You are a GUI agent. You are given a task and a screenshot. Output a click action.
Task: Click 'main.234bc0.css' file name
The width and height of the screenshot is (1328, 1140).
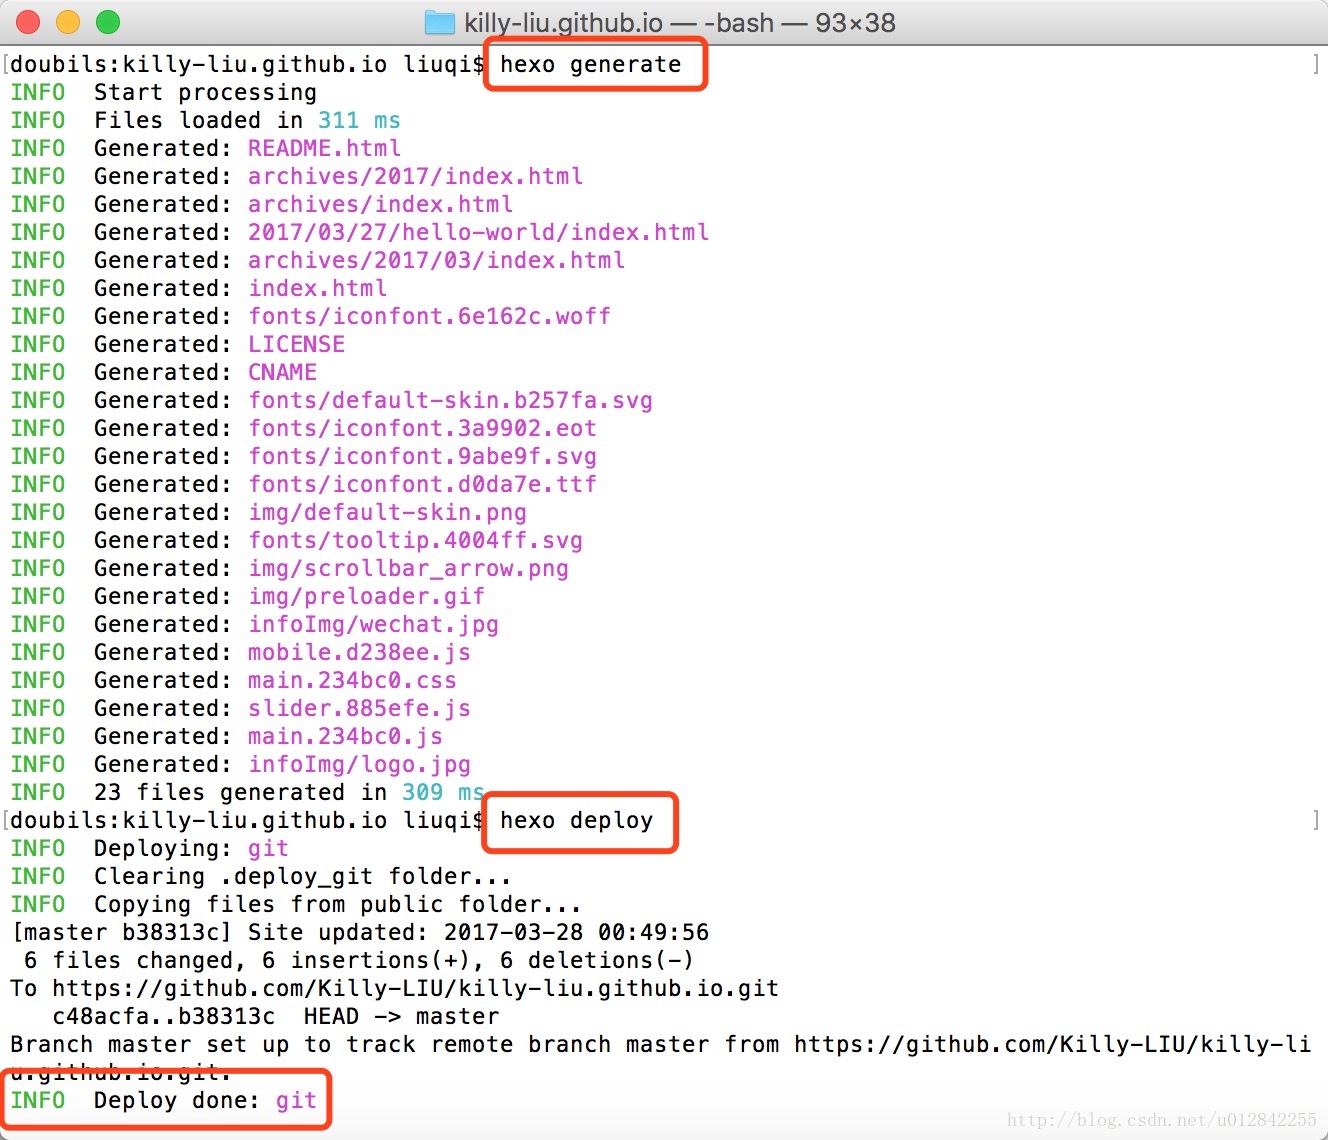click(x=353, y=681)
